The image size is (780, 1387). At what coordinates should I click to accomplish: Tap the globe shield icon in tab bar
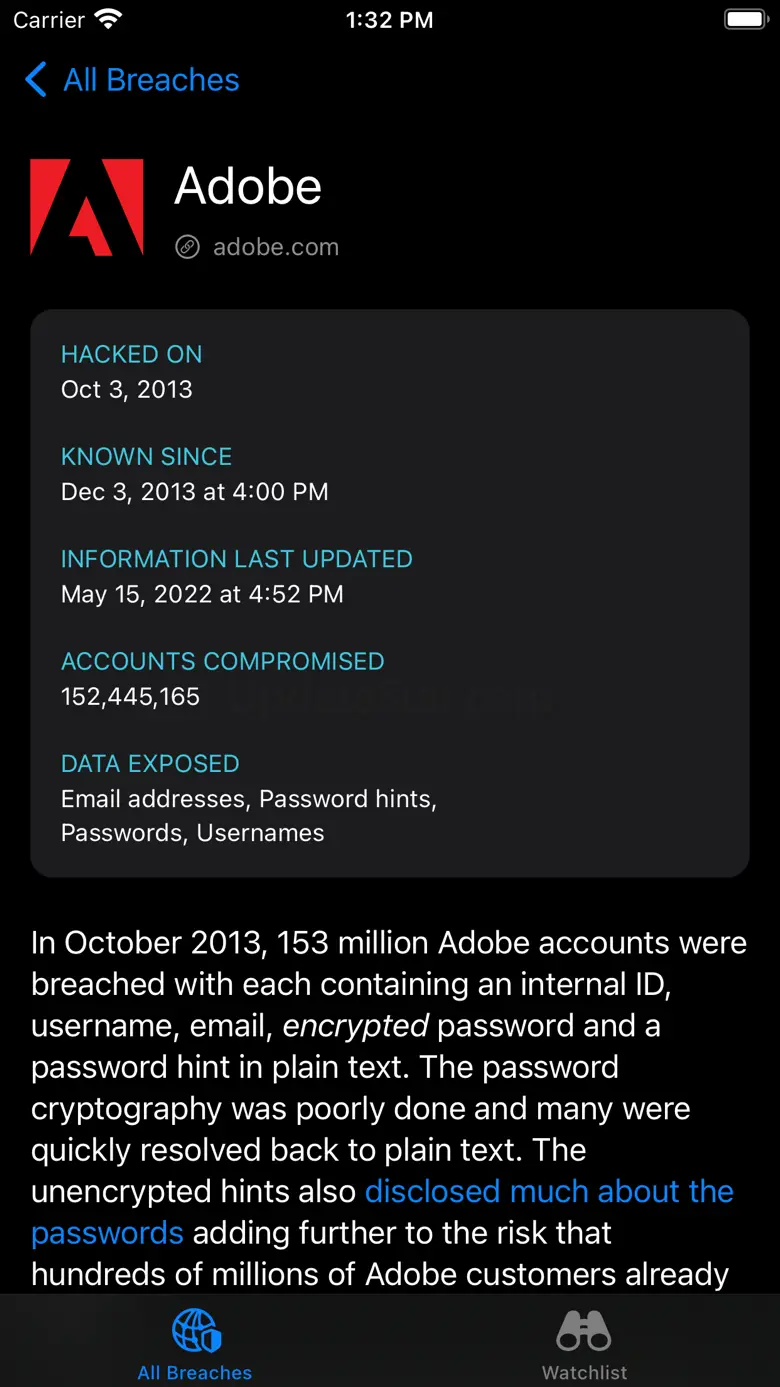pyautogui.click(x=195, y=1331)
